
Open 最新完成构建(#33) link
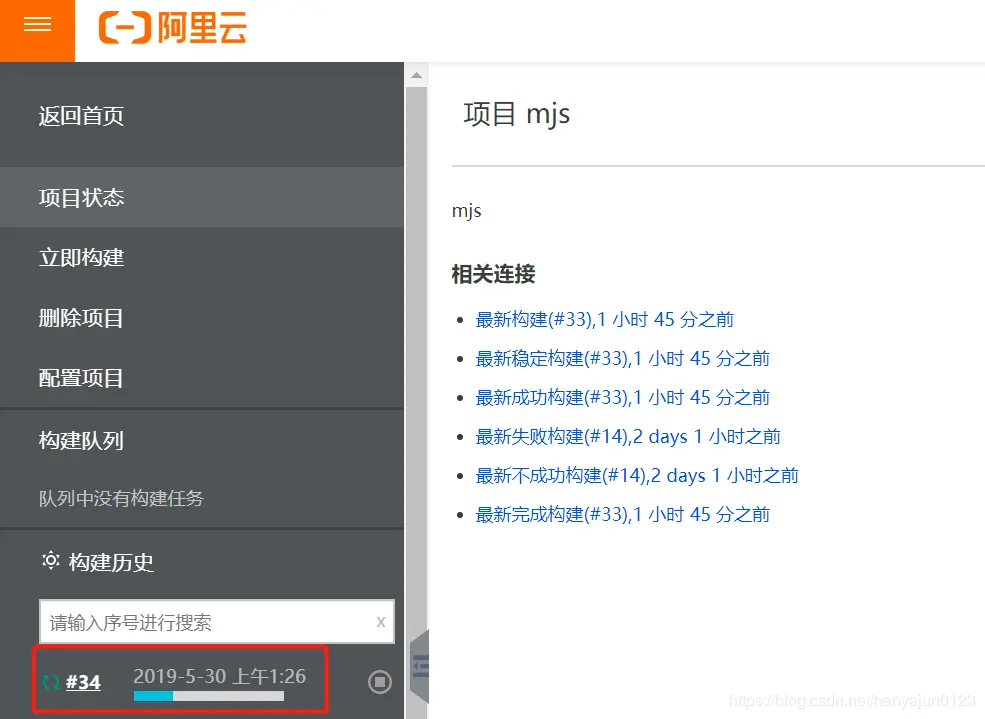pos(623,514)
